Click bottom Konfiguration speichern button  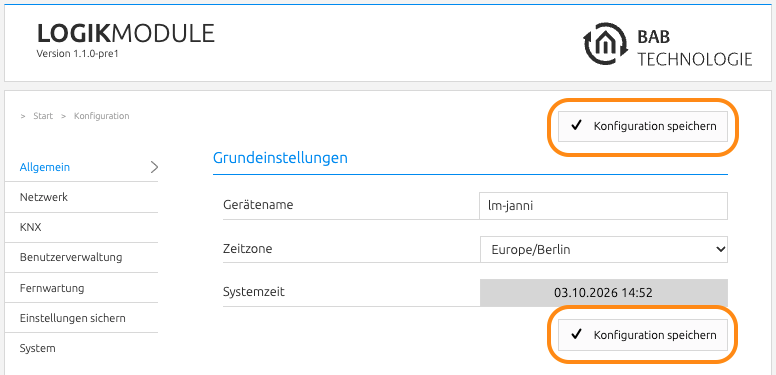pyautogui.click(x=643, y=335)
